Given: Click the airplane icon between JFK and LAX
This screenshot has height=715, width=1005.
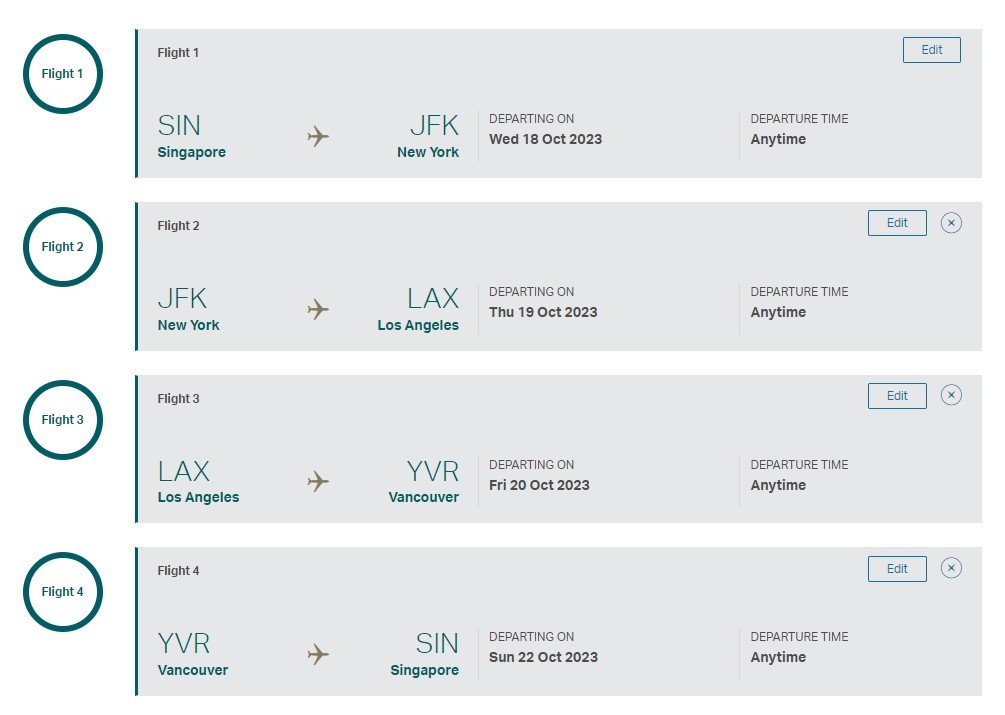Looking at the screenshot, I should pyautogui.click(x=318, y=307).
